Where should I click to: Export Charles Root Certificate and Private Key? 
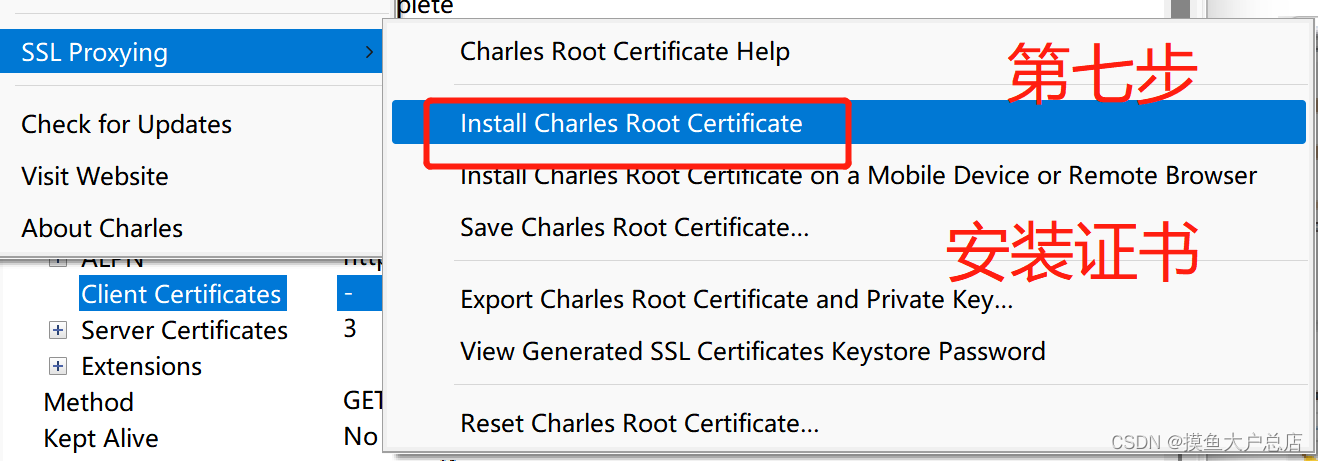(x=737, y=299)
